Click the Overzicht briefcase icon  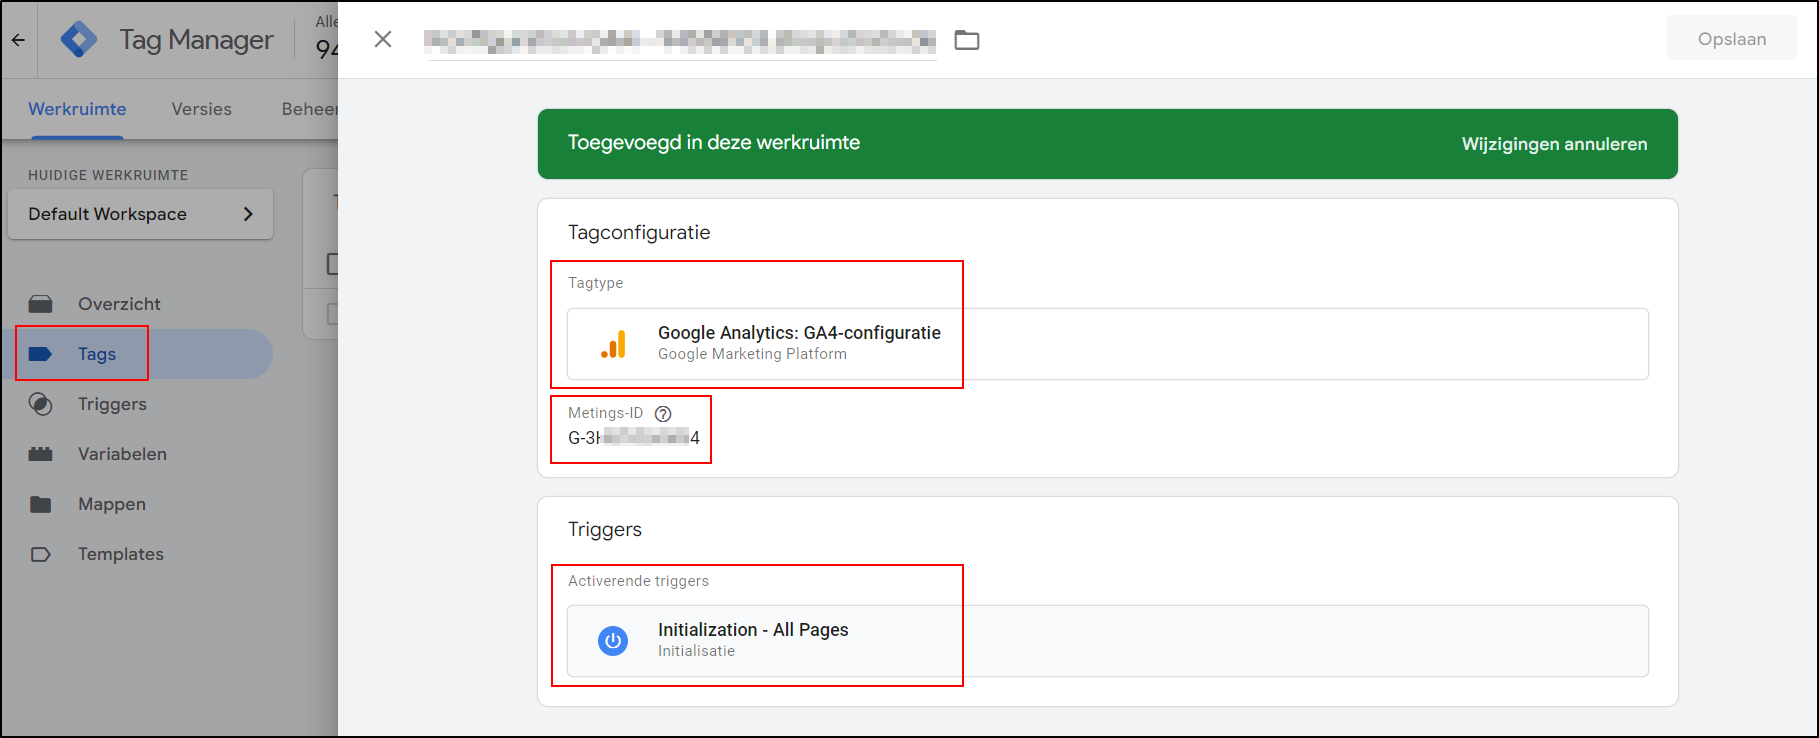(x=41, y=304)
